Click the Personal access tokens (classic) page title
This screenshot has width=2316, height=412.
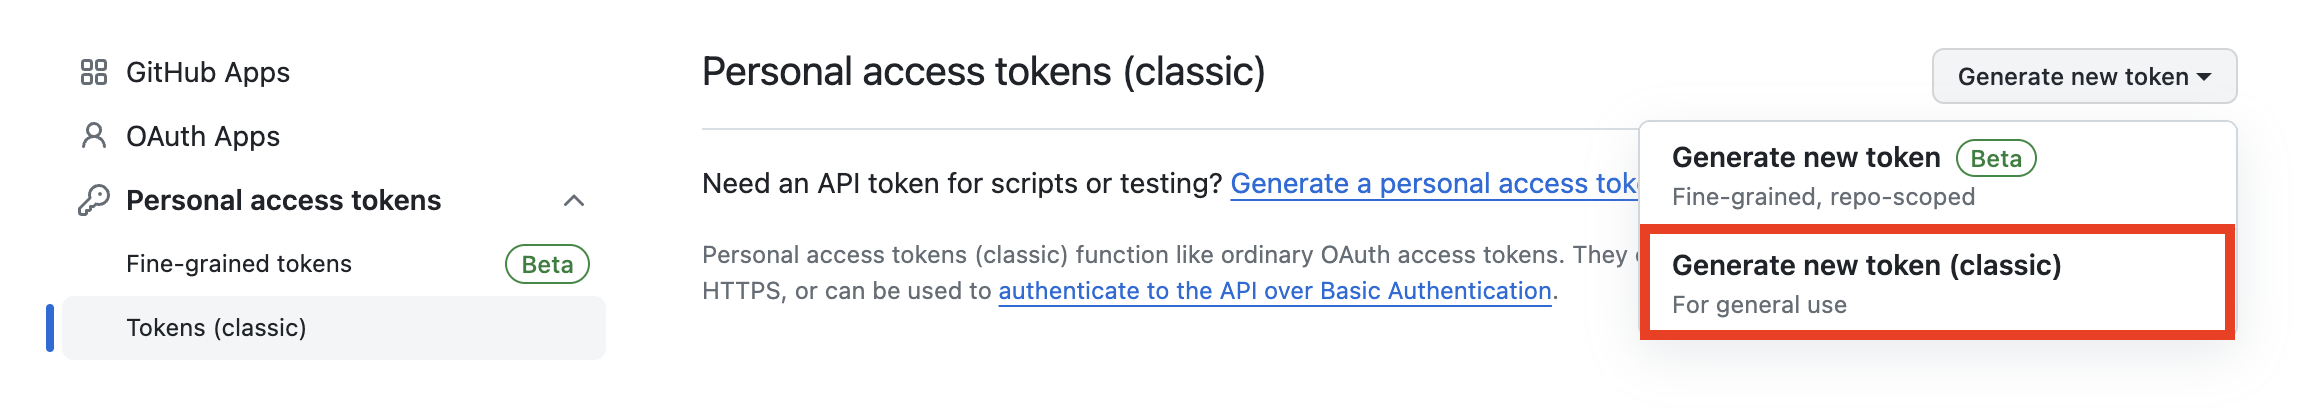tap(984, 72)
